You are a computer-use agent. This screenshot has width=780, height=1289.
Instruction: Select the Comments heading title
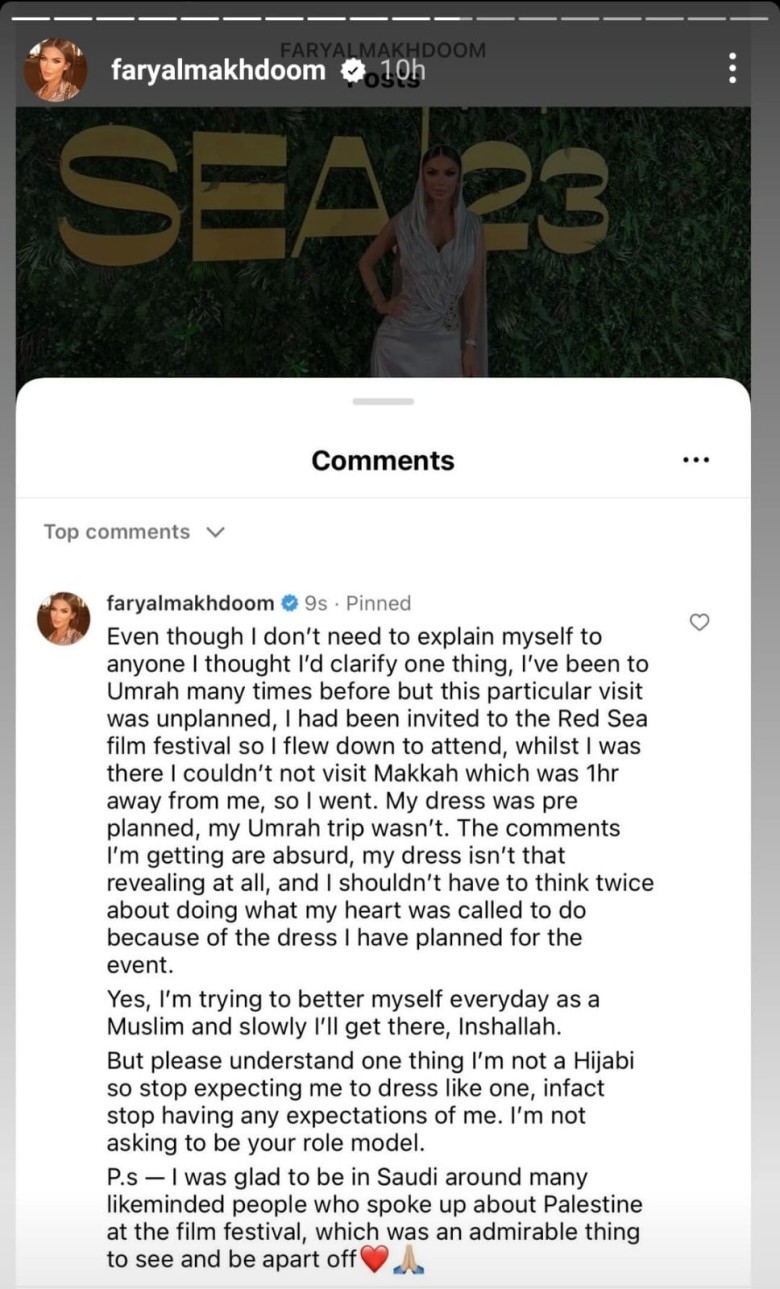click(x=383, y=460)
